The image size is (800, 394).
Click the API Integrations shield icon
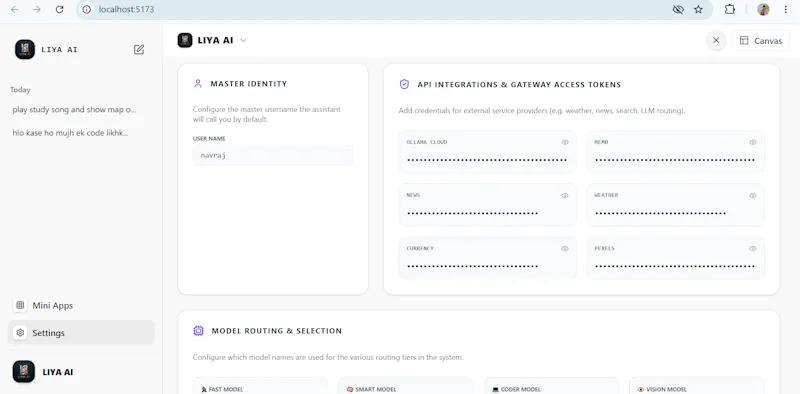(x=404, y=84)
